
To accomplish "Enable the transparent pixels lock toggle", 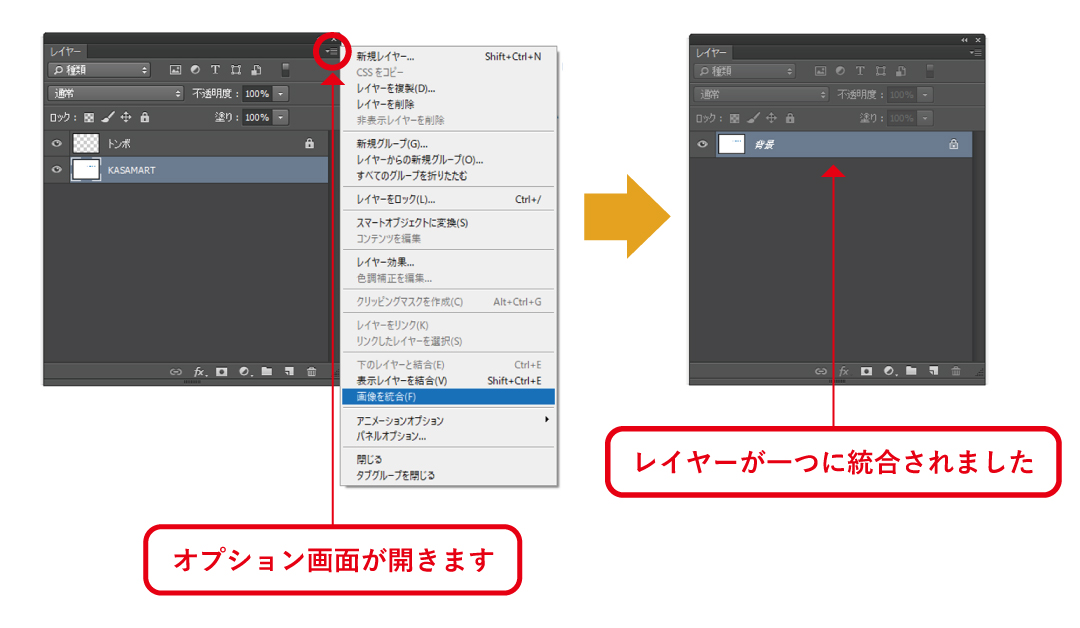I will point(89,117).
